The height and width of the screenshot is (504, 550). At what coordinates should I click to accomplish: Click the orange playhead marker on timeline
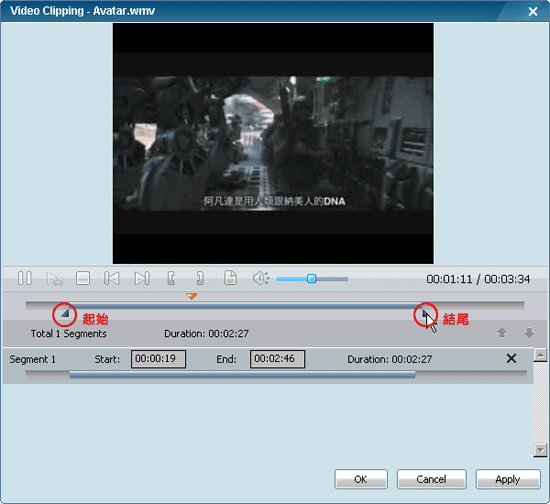point(191,296)
